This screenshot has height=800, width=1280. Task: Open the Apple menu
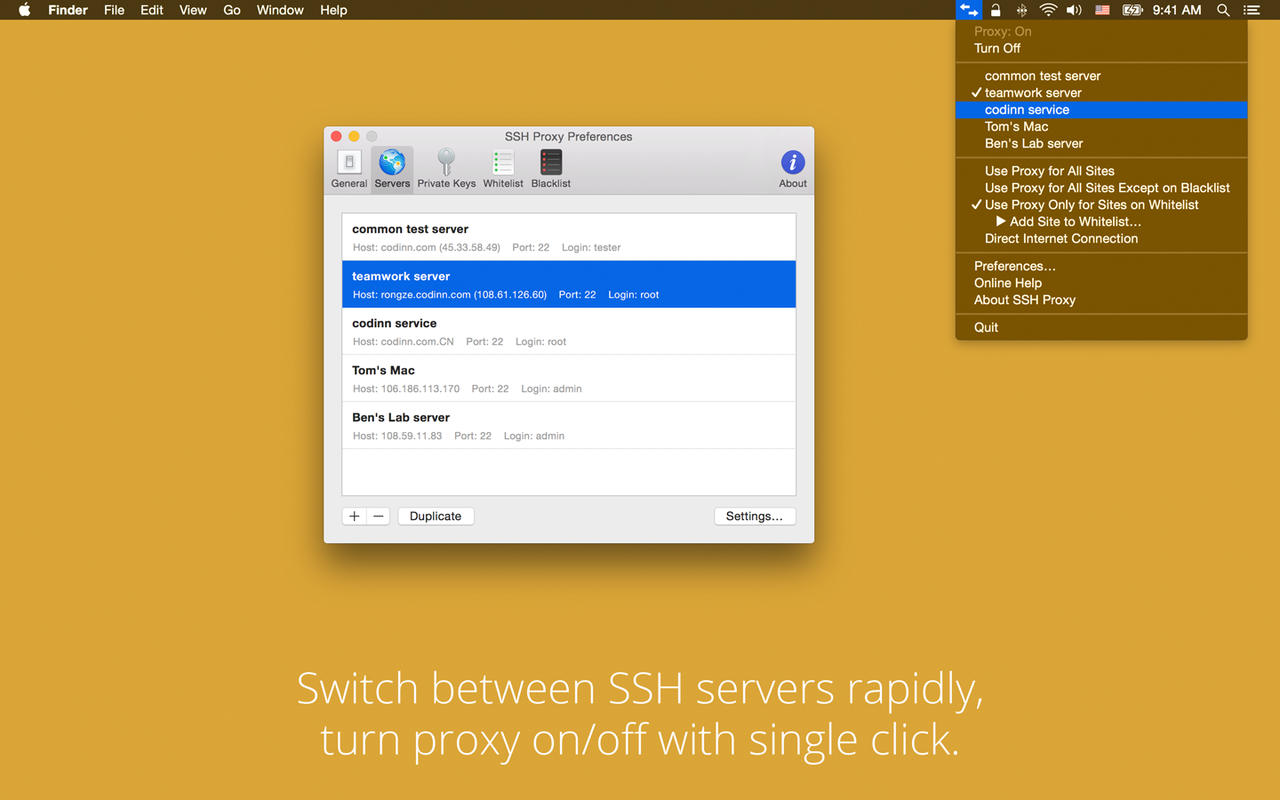click(x=24, y=10)
